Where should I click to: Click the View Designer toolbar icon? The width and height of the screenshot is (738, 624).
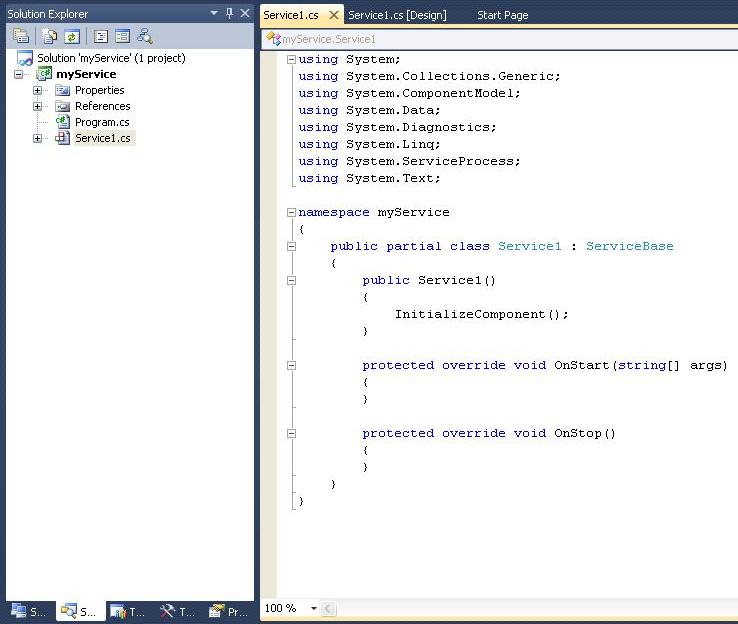[122, 36]
